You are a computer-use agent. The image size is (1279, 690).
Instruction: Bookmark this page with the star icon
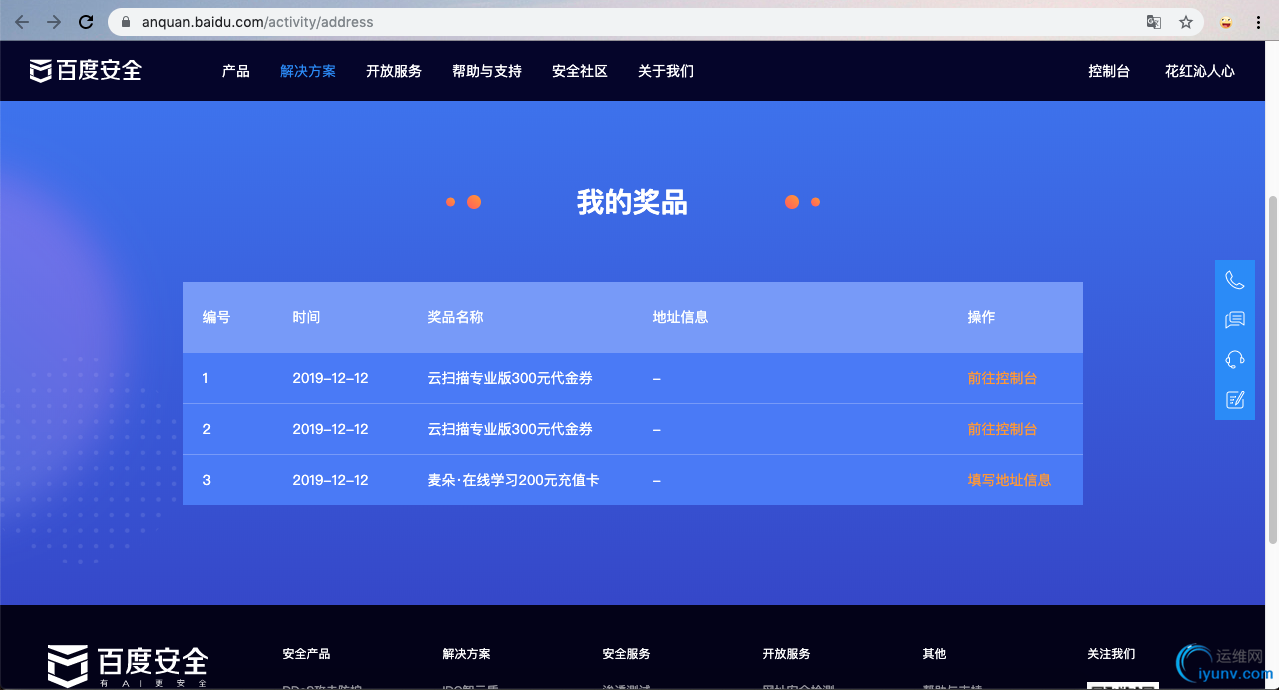(1186, 21)
